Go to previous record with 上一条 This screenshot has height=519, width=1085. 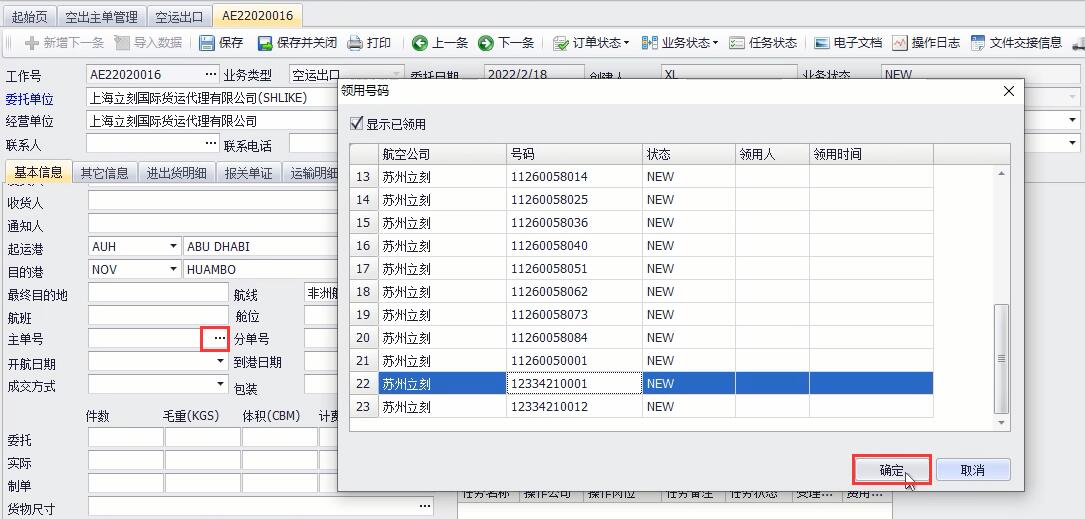[440, 43]
